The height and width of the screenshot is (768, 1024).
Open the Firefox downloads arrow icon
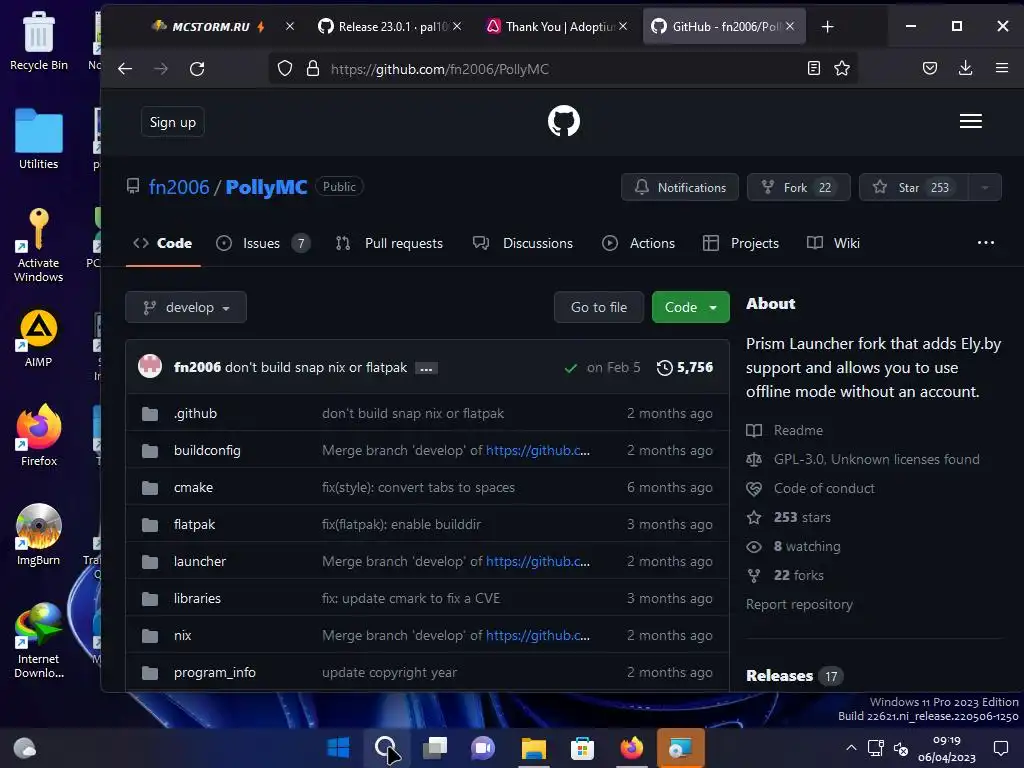pos(965,68)
